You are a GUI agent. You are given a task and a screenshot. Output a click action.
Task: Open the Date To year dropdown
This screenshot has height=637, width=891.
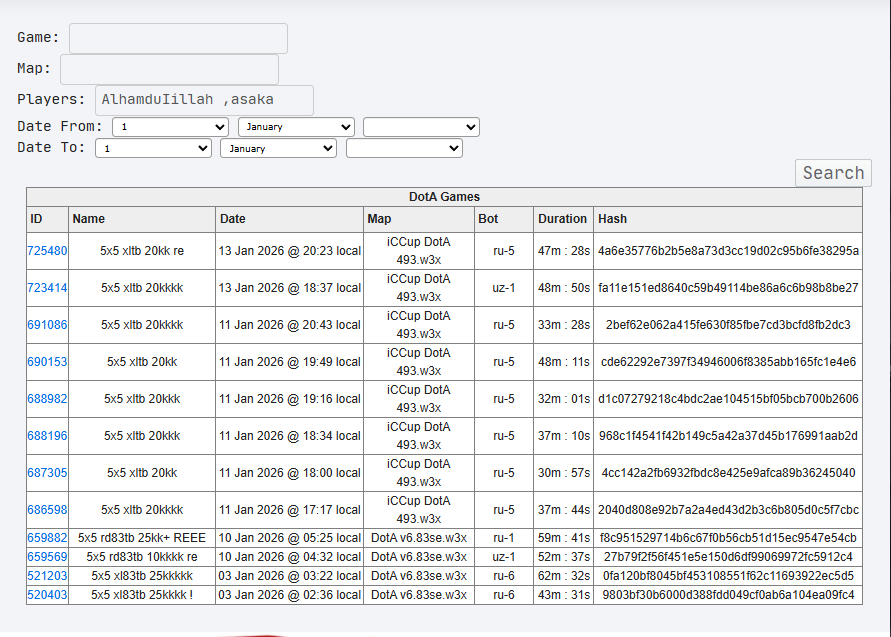(404, 148)
